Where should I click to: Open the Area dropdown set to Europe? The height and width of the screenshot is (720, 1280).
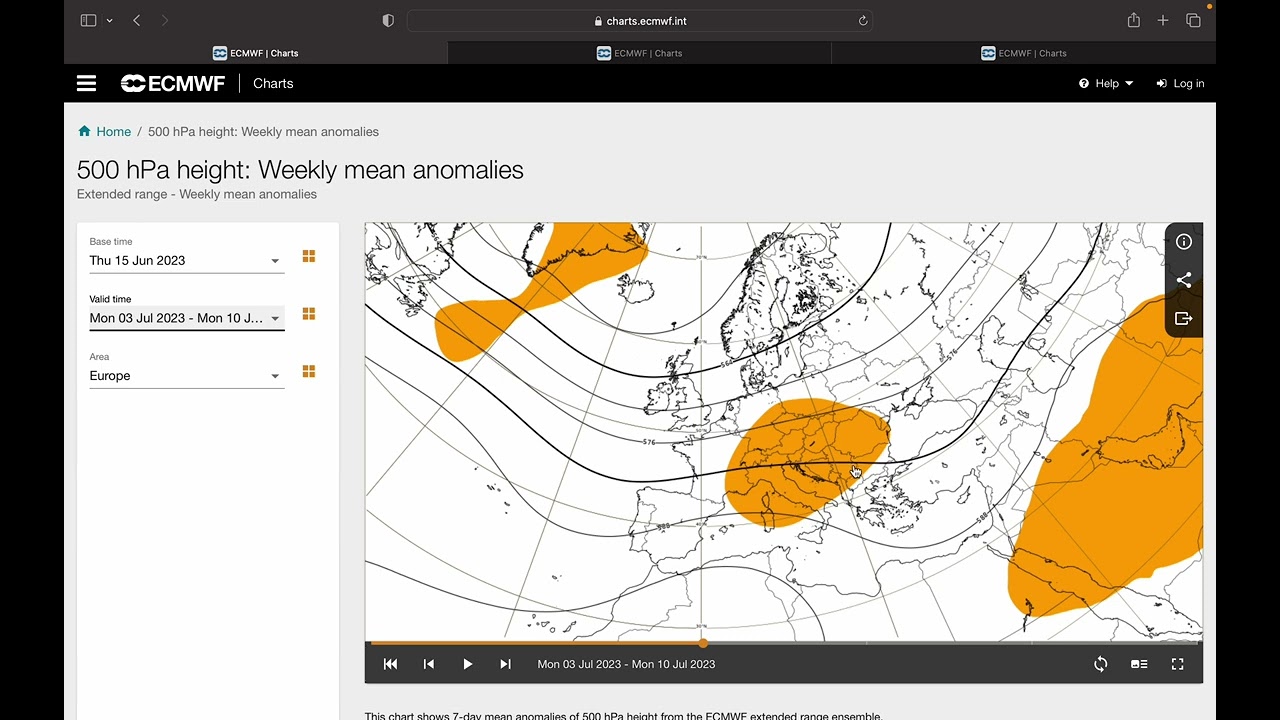[x=186, y=376]
